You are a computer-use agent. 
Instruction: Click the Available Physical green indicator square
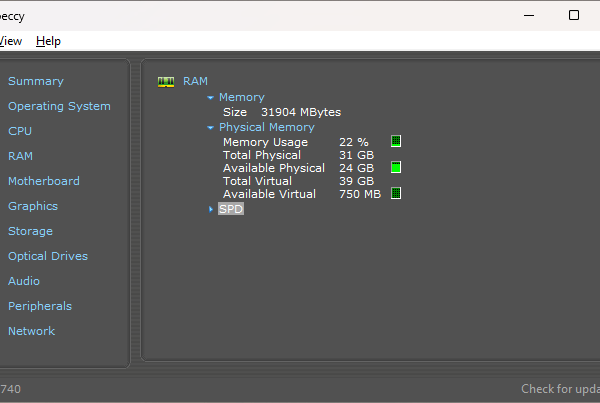coord(396,168)
